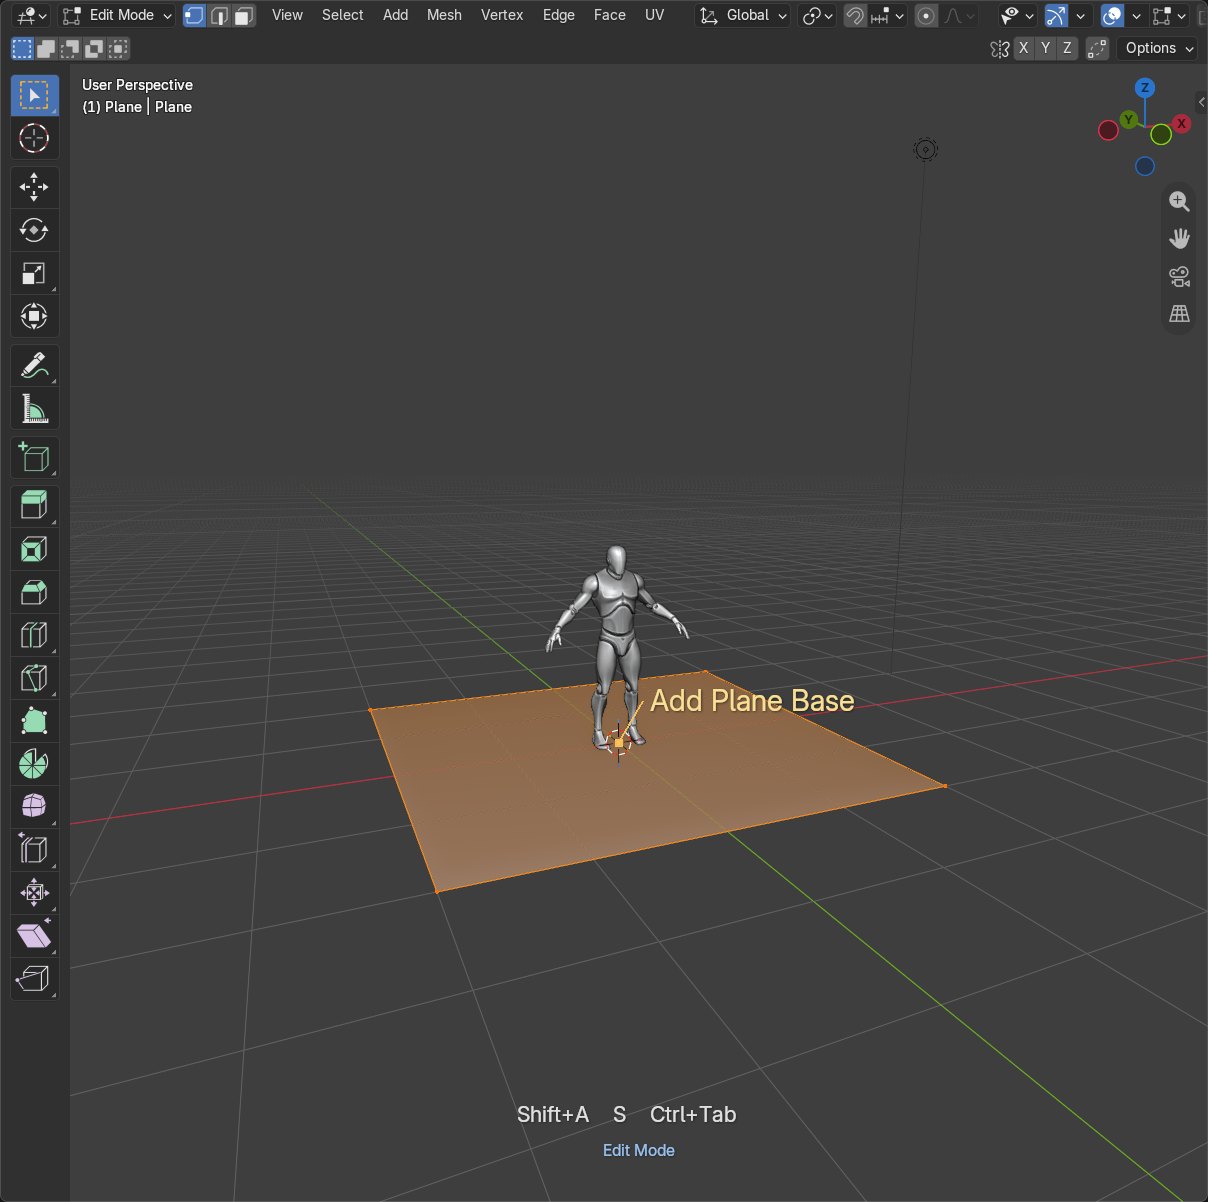Open the gizmo settings dropdown arrow
The width and height of the screenshot is (1208, 1202).
1080,15
